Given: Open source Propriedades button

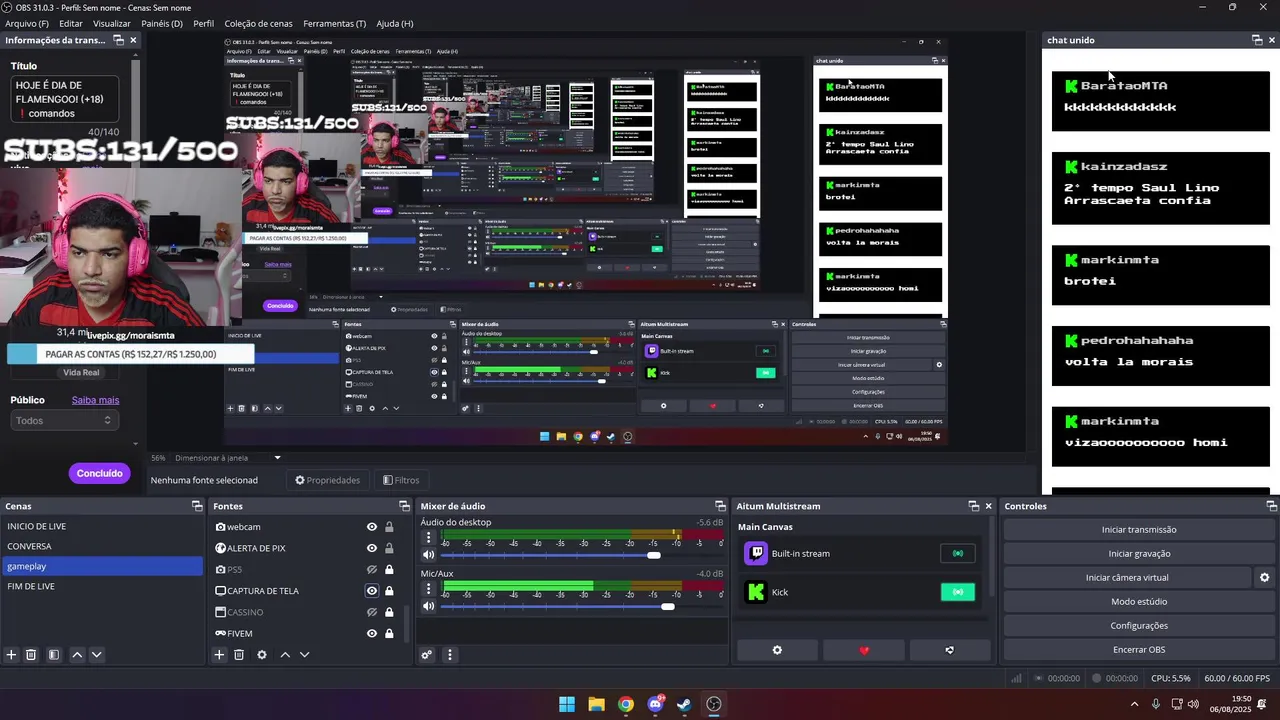Looking at the screenshot, I should (x=327, y=480).
